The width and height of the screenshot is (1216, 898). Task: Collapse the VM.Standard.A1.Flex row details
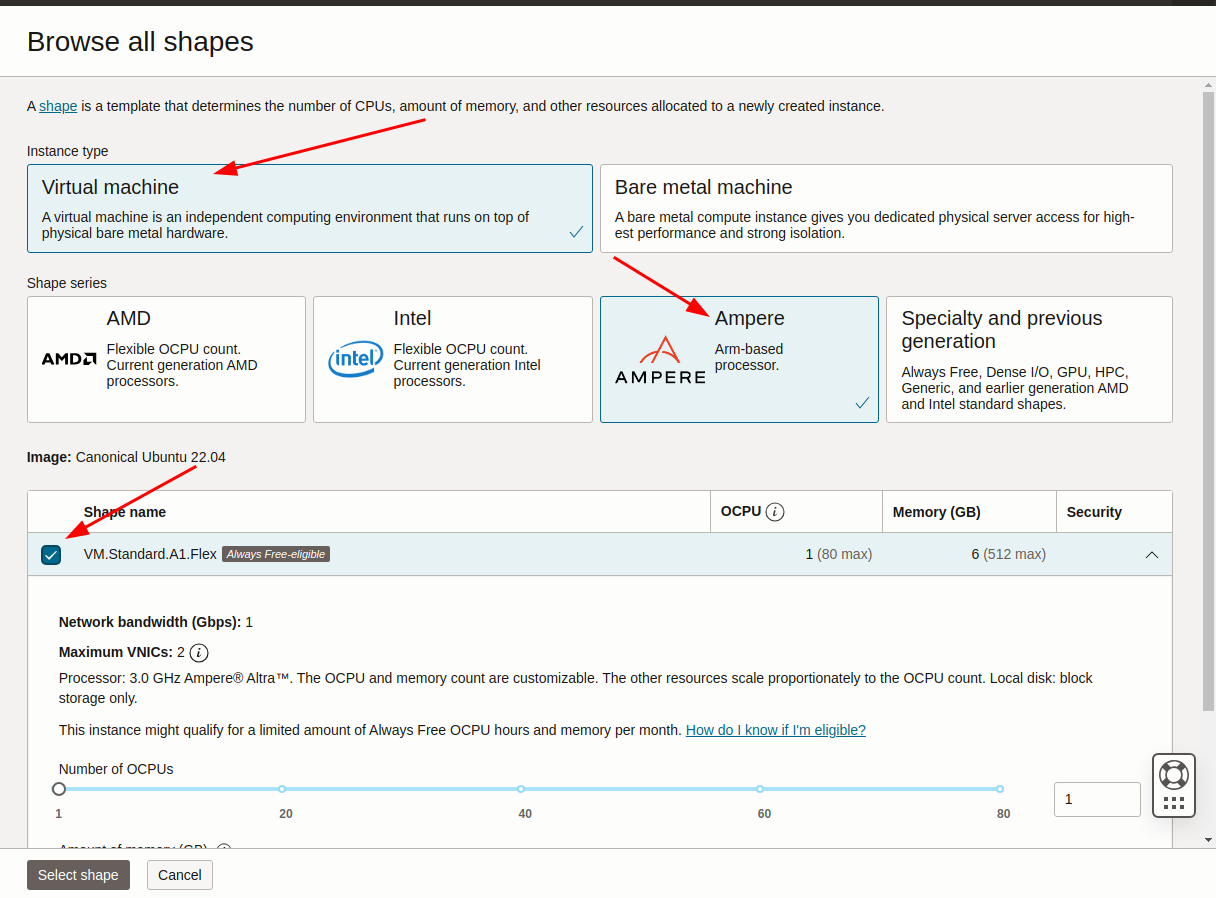(1152, 555)
